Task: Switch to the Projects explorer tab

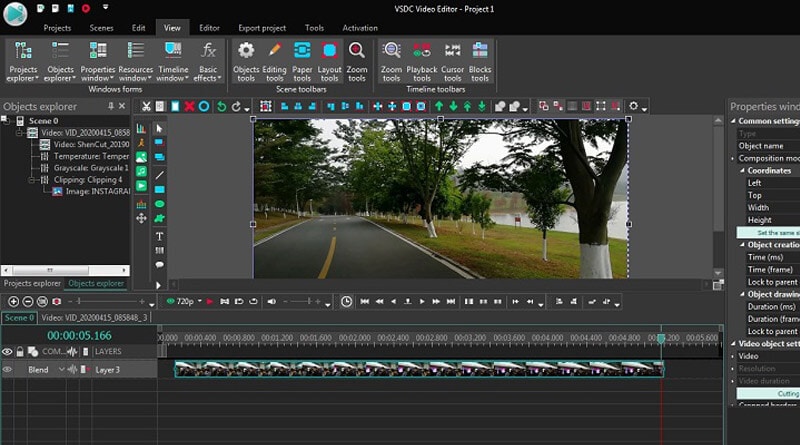Action: pyautogui.click(x=32, y=283)
